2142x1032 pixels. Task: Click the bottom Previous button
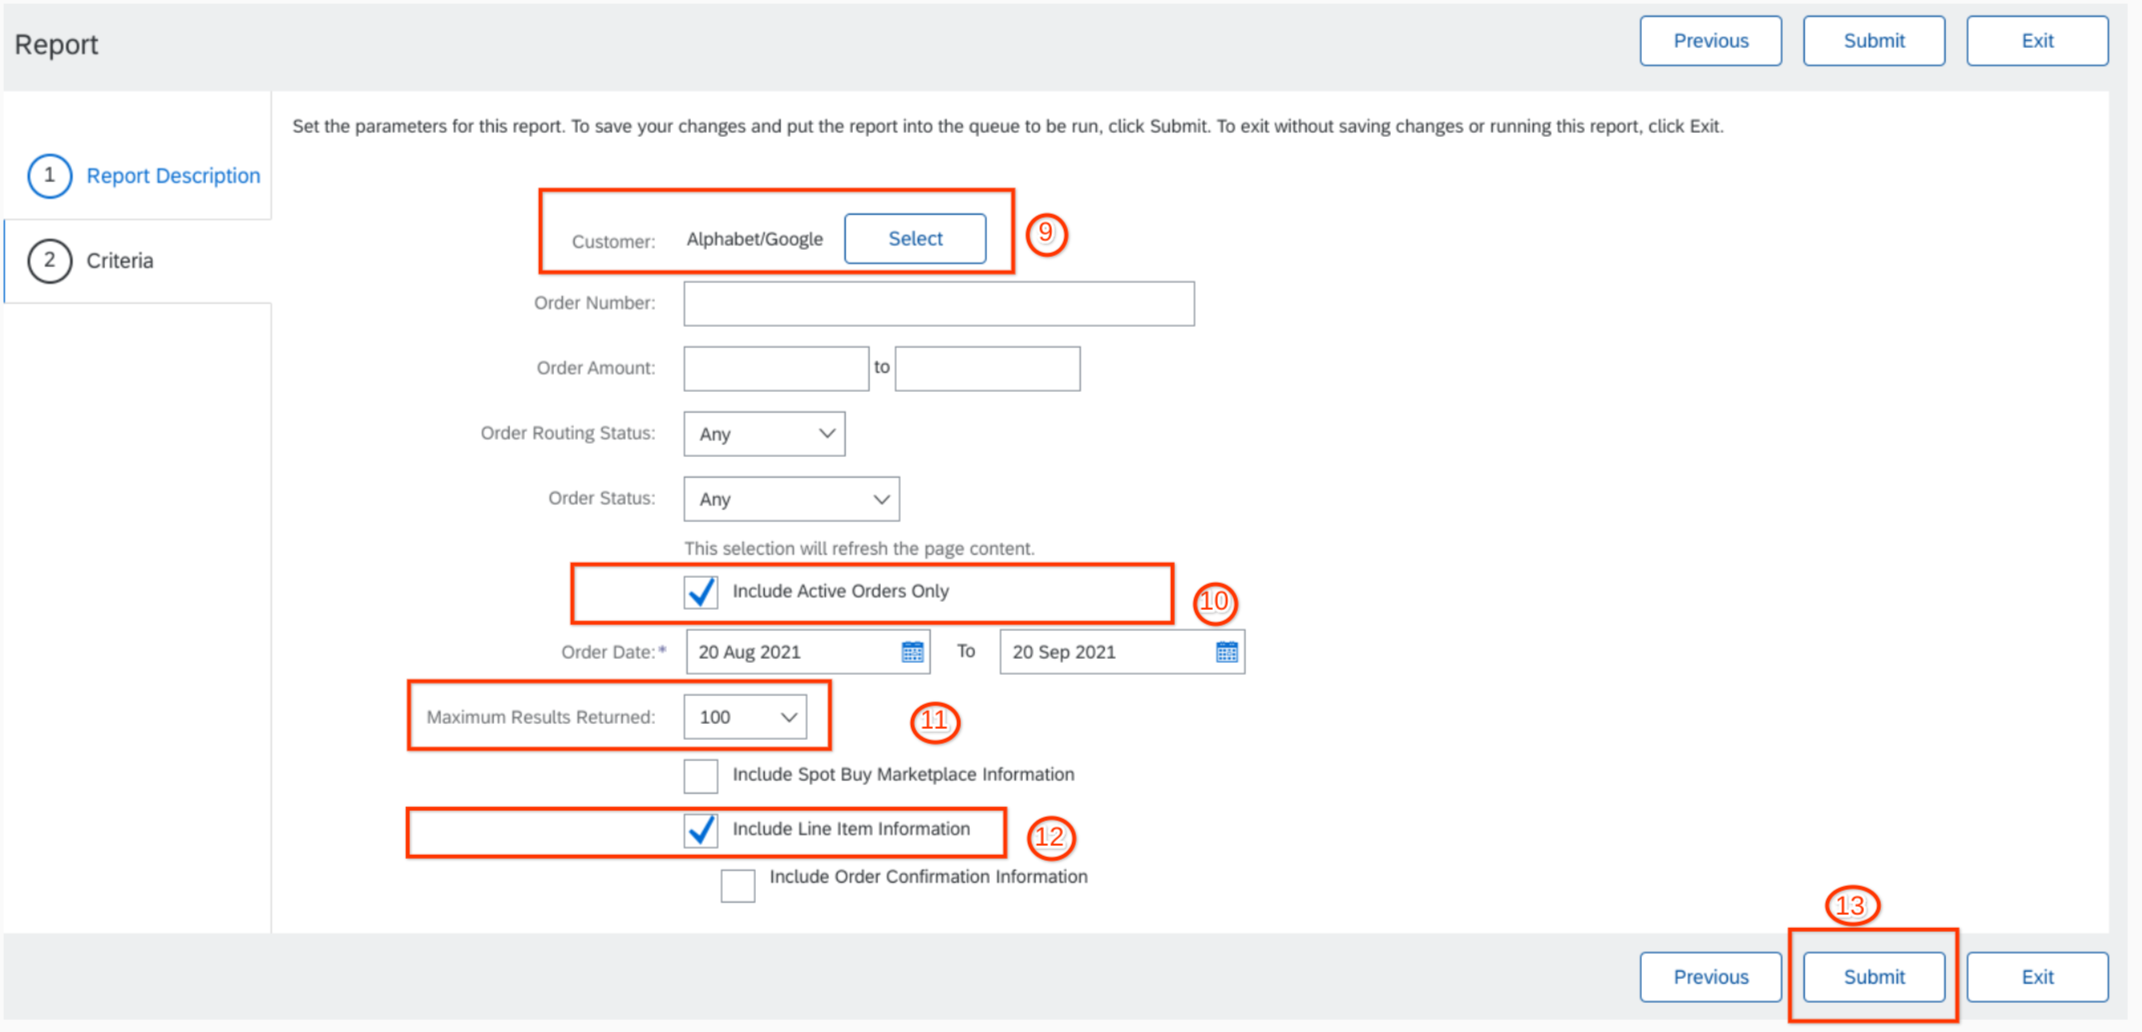(1710, 977)
